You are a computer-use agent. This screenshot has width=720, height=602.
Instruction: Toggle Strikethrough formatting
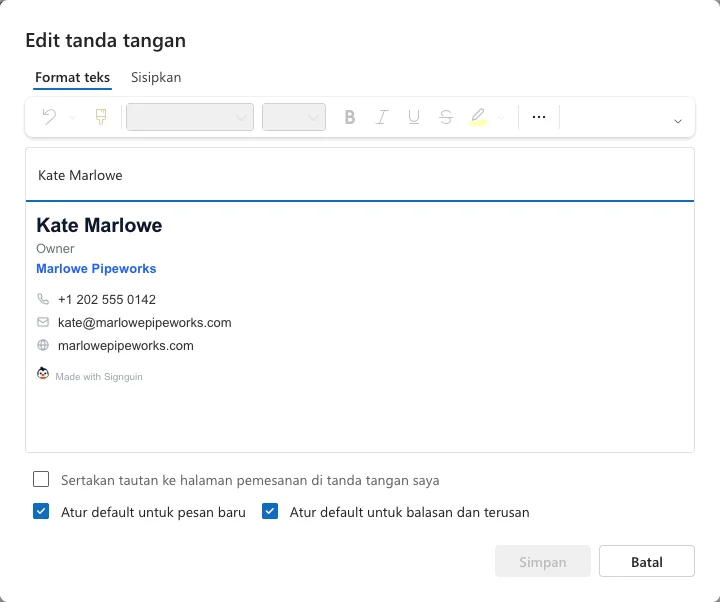pos(446,117)
